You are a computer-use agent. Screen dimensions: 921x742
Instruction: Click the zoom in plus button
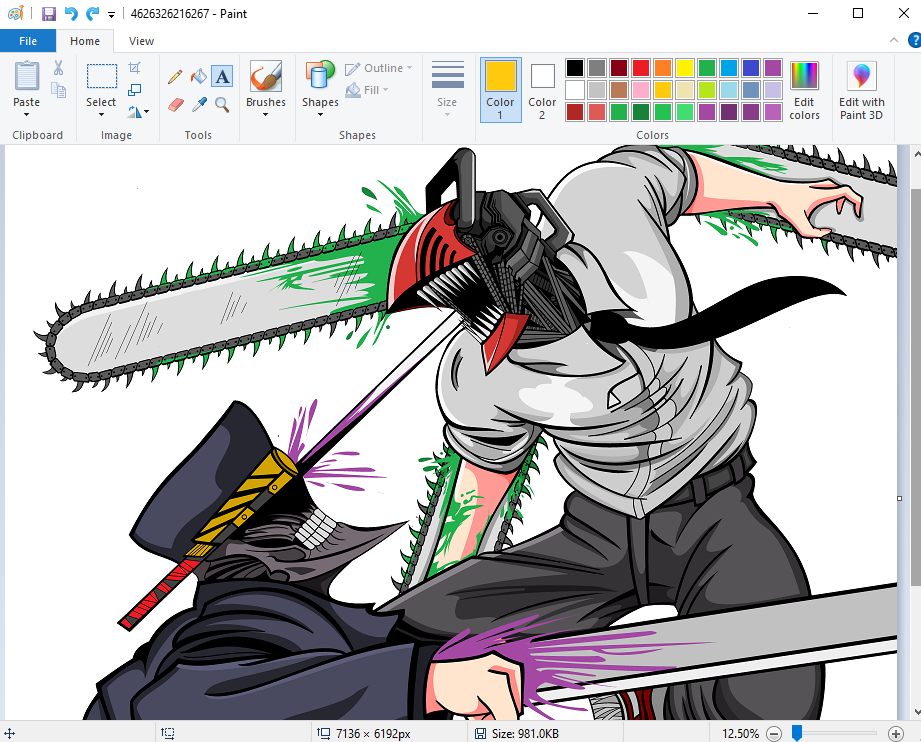point(896,733)
